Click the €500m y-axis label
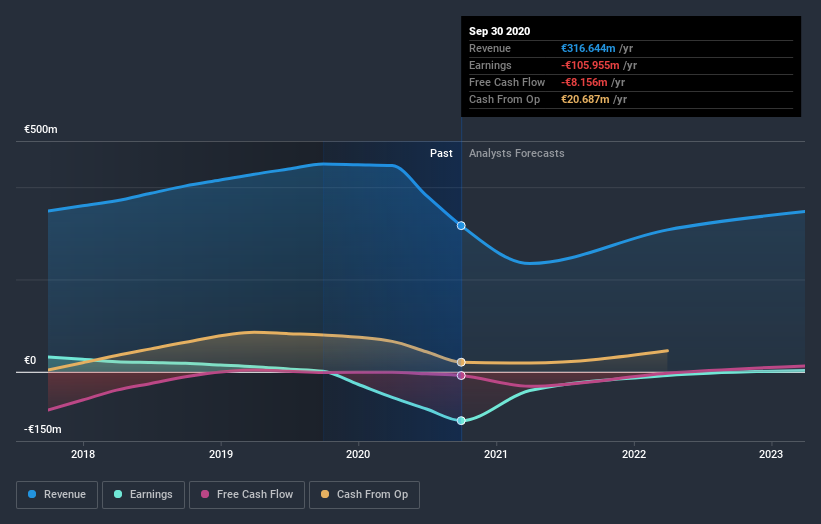Viewport: 821px width, 524px height. [x=41, y=129]
